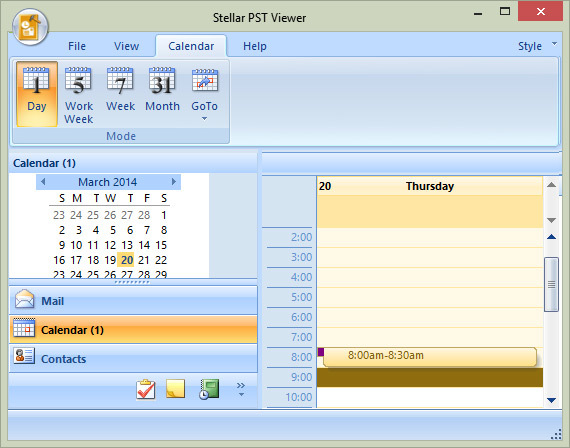
Task: Switch to Work Week view mode
Action: tap(79, 94)
